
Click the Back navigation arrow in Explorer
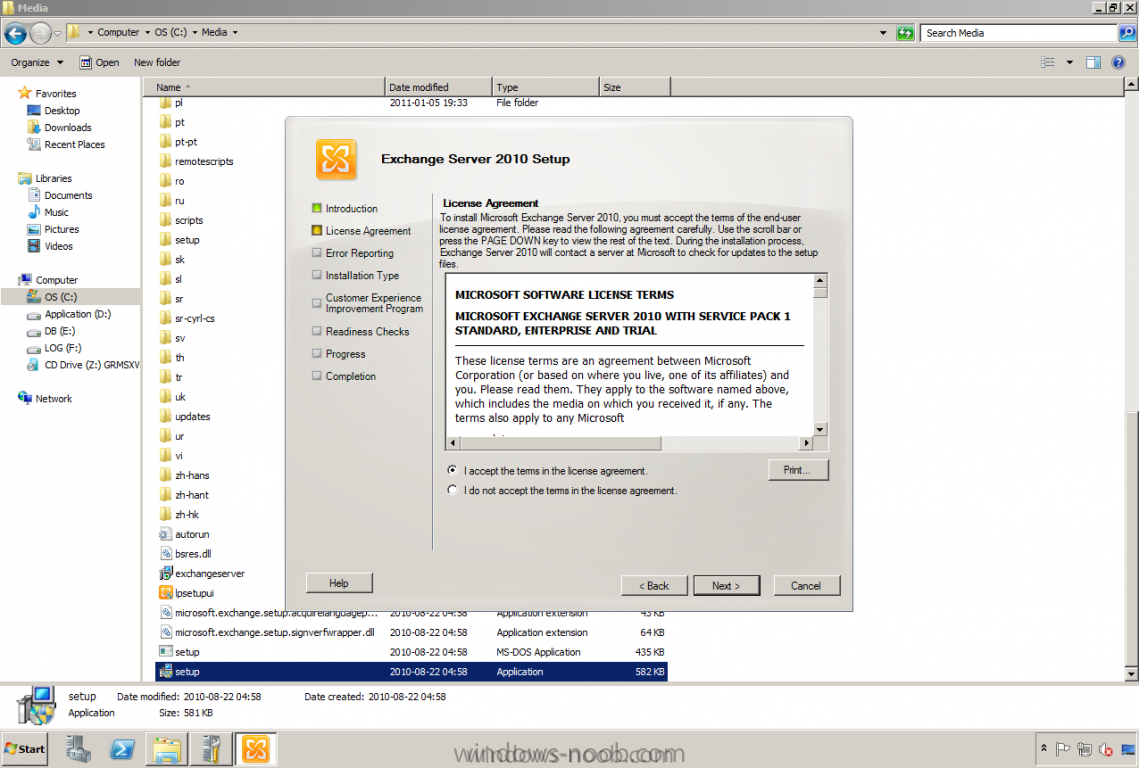(x=15, y=33)
